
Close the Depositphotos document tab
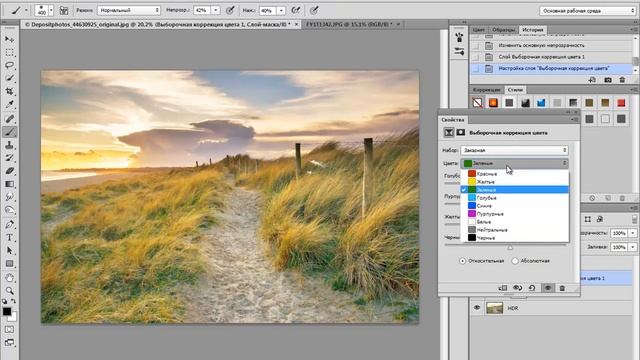pyautogui.click(x=296, y=24)
